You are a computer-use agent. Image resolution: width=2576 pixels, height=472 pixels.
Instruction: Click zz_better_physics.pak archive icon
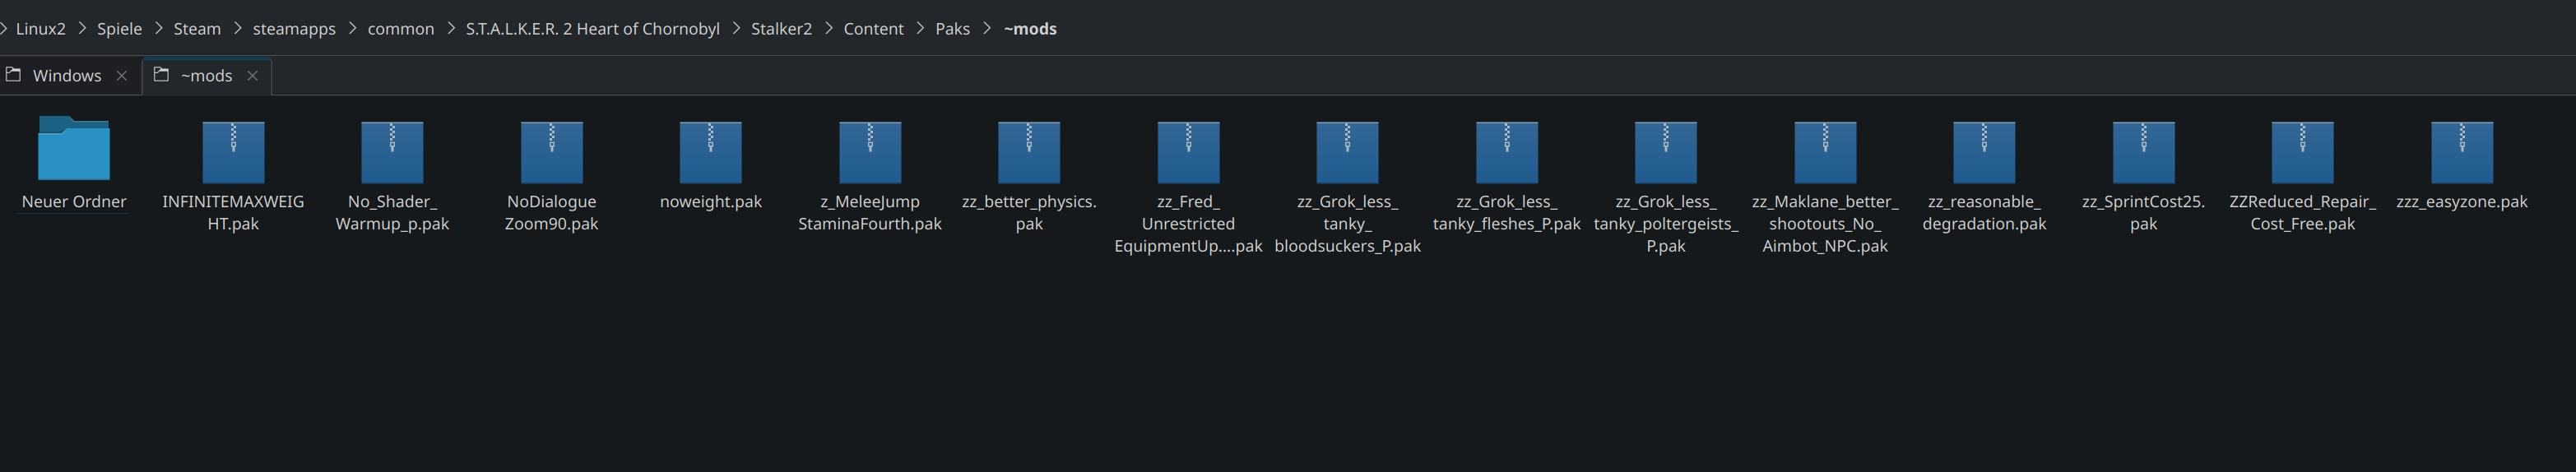[1029, 151]
